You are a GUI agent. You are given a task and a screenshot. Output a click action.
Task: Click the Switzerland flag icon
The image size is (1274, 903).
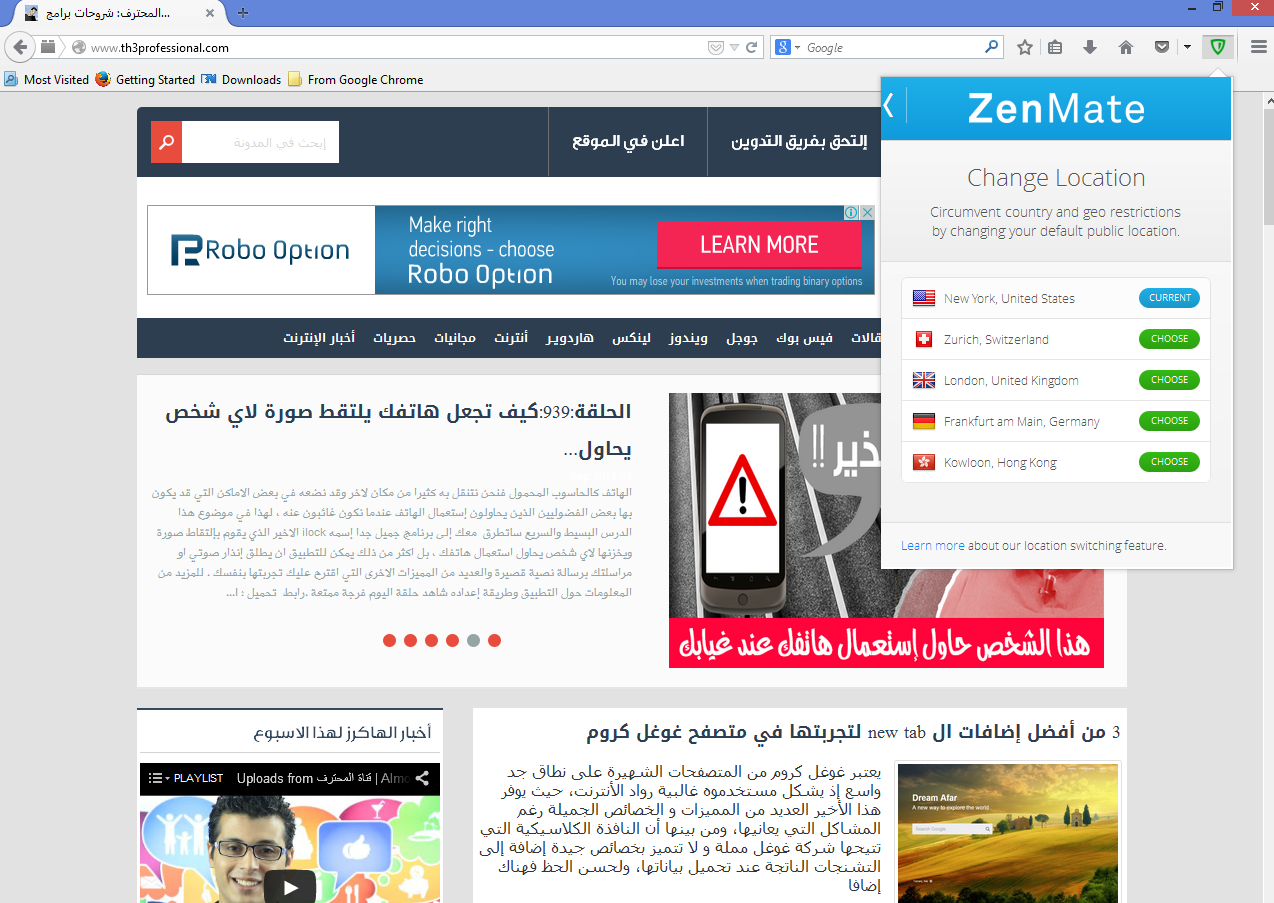pyautogui.click(x=923, y=339)
